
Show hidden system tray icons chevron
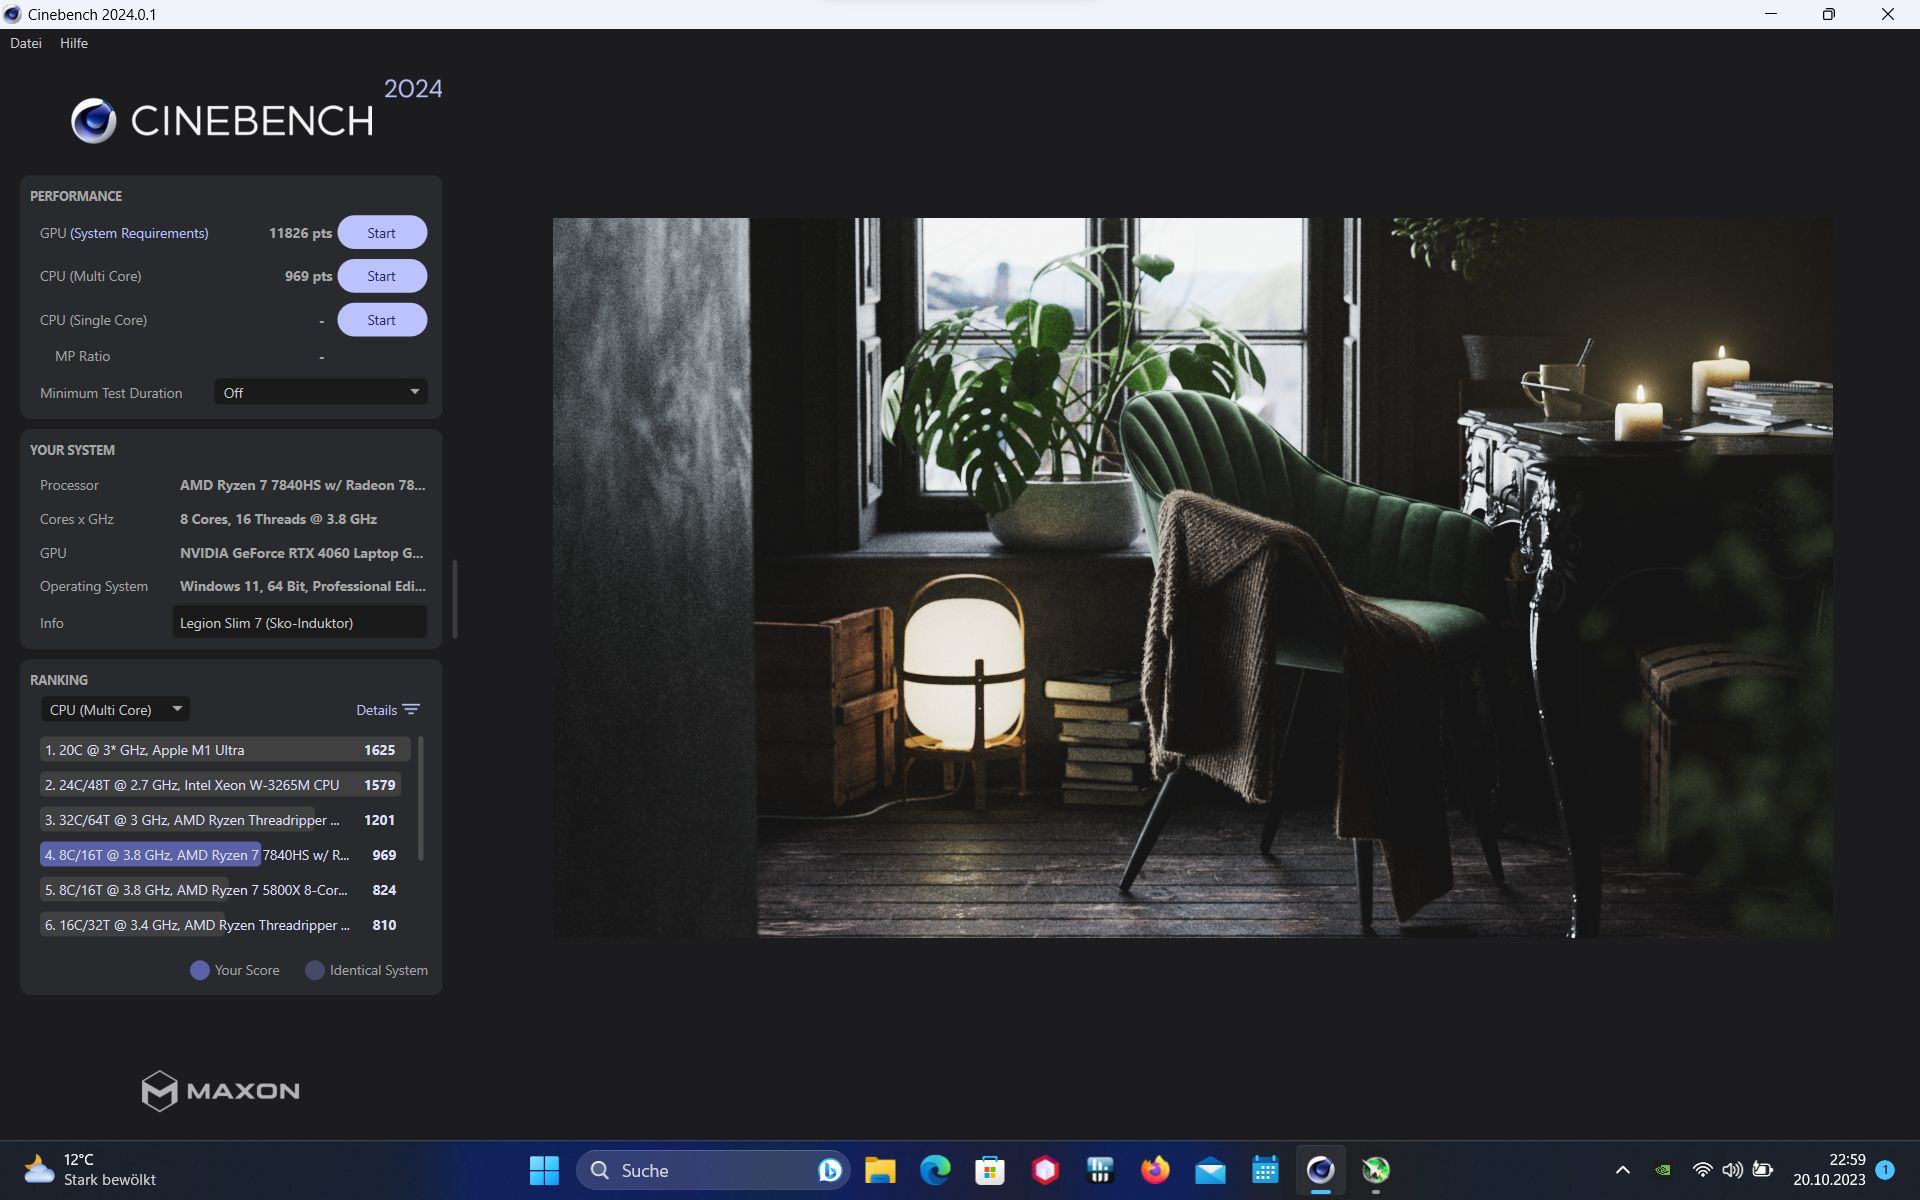1623,1170
